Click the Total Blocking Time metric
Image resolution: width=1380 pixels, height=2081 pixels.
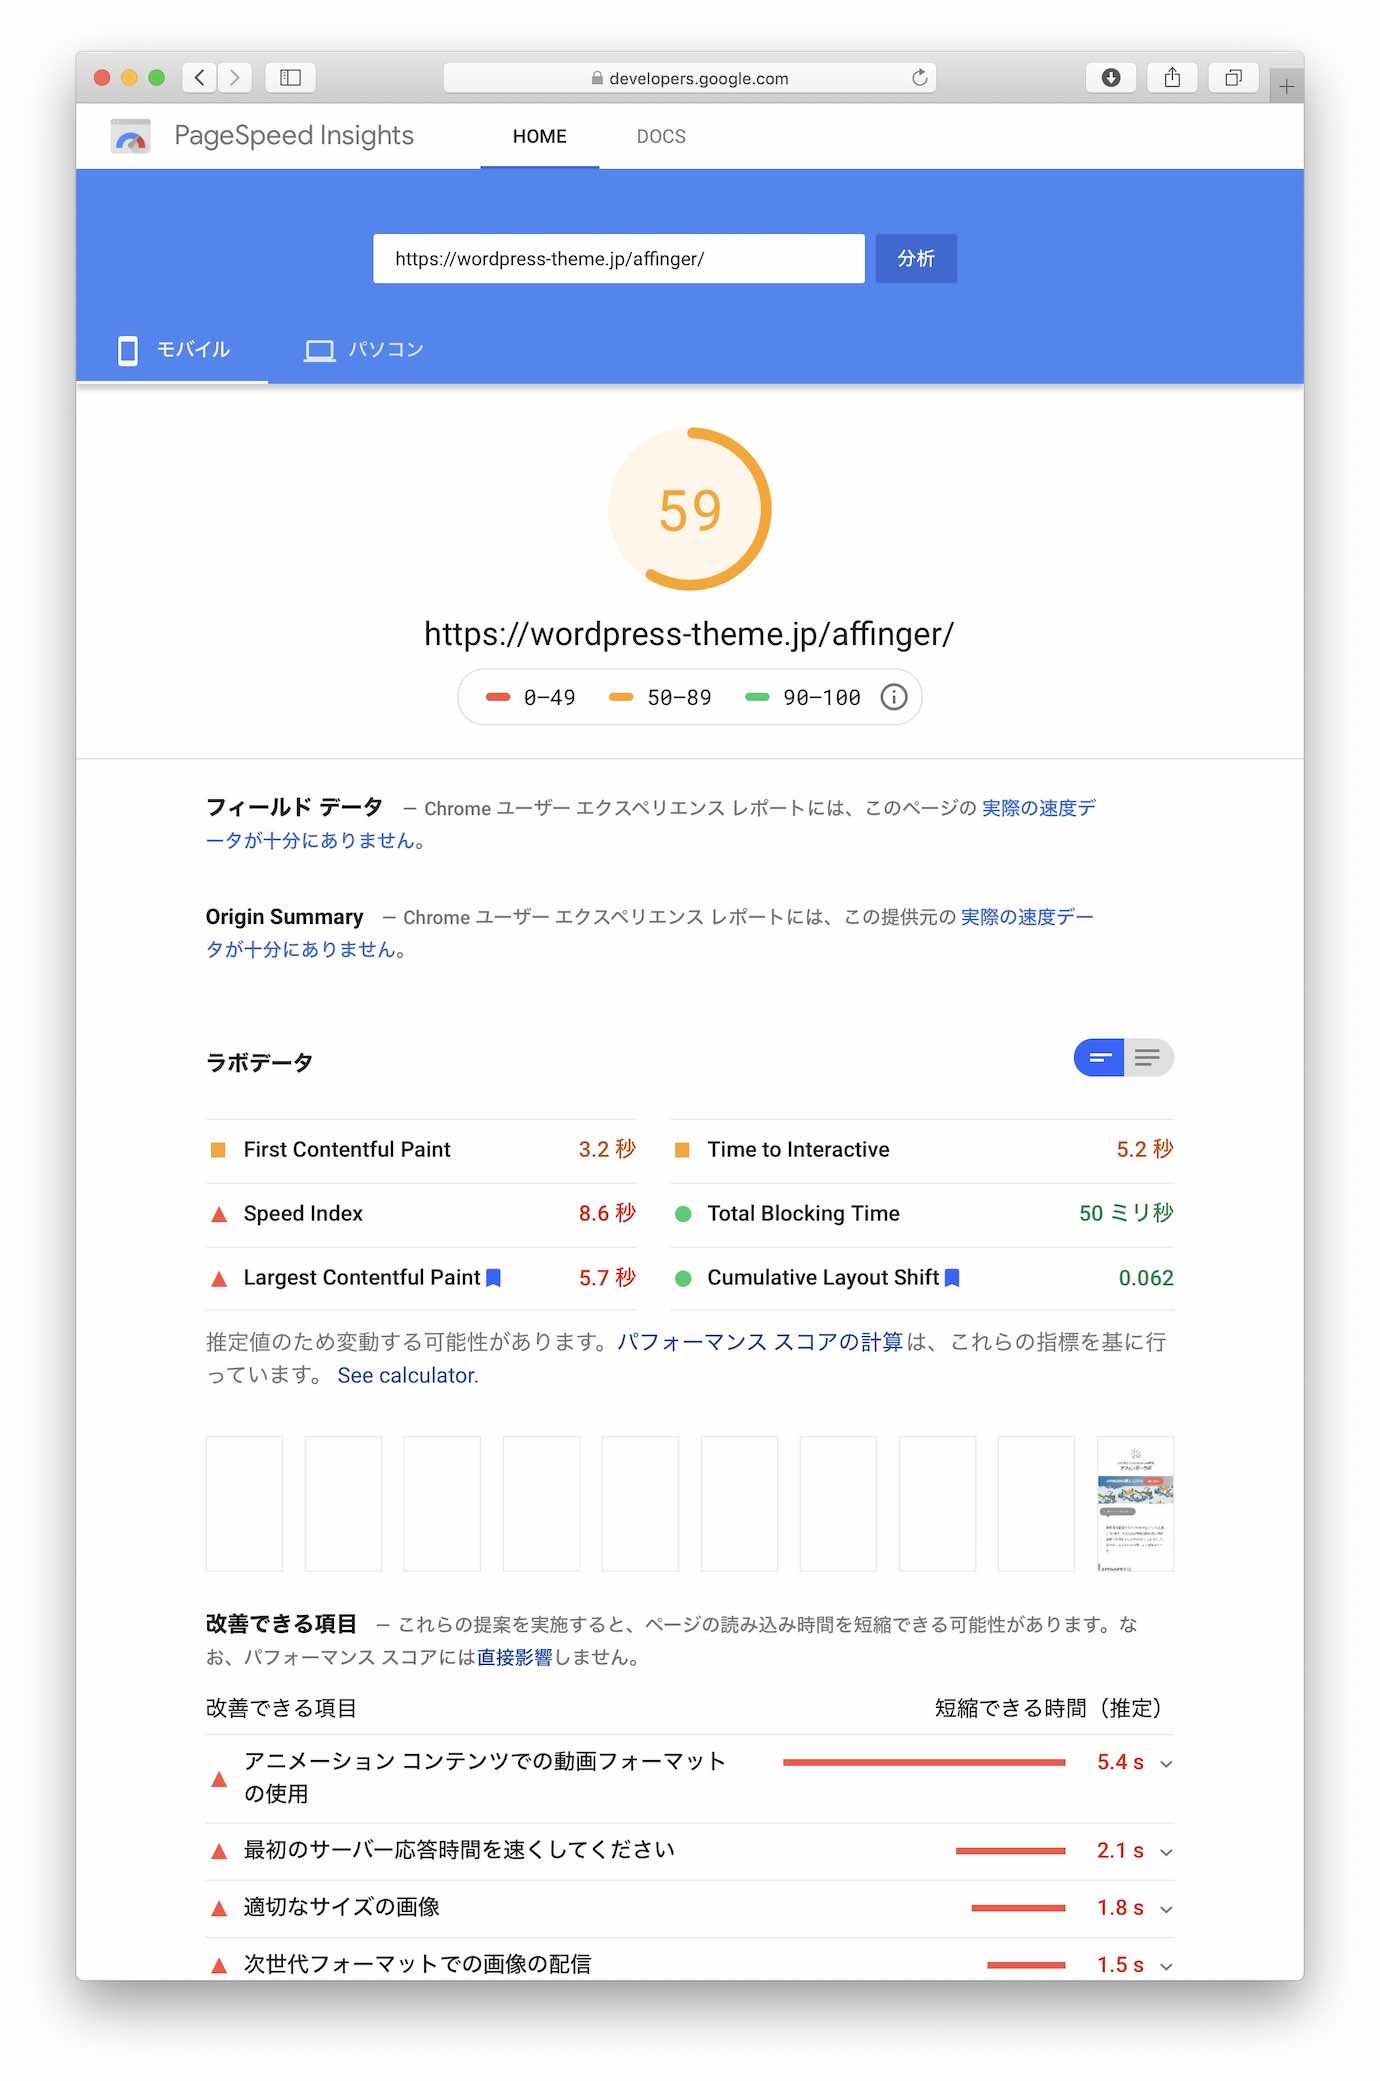pos(922,1214)
